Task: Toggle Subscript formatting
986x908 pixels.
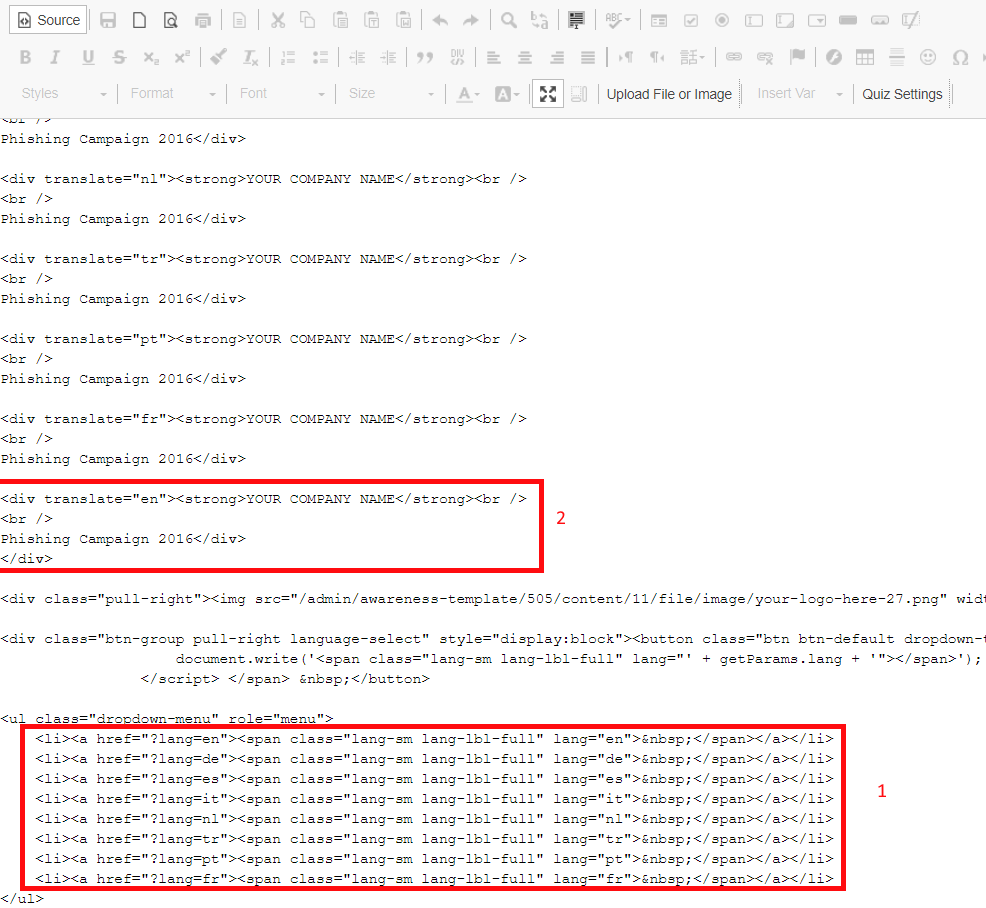Action: (x=151, y=57)
